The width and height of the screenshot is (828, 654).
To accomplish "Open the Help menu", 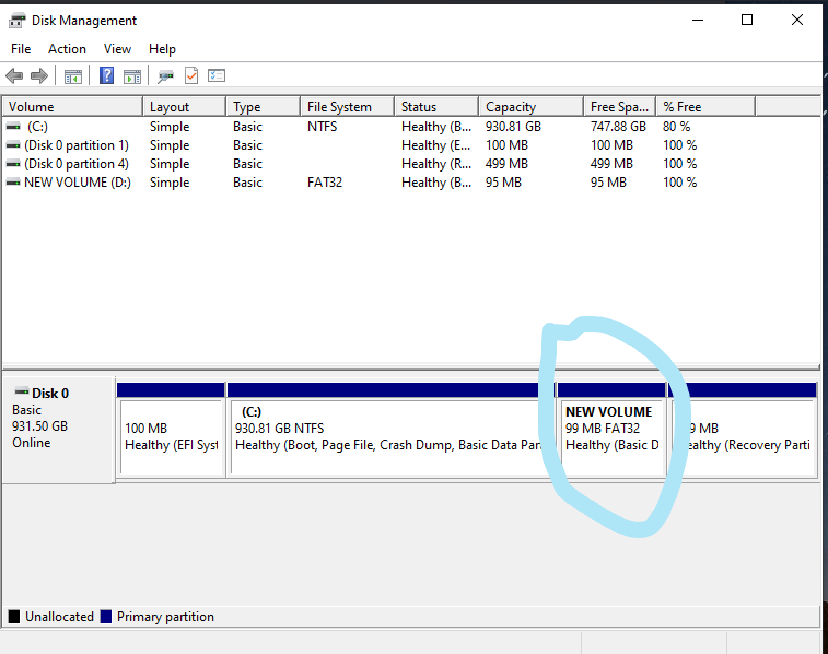I will tap(162, 49).
